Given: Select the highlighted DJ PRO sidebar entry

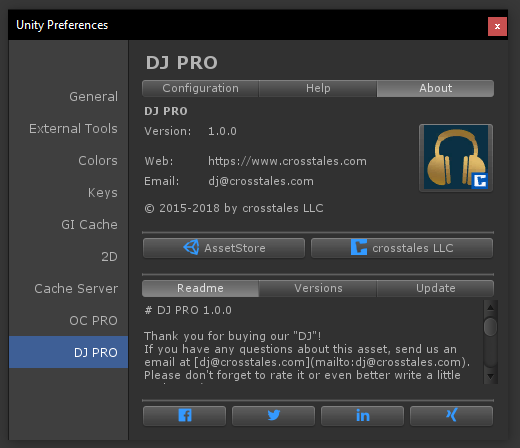Looking at the screenshot, I should [68, 352].
